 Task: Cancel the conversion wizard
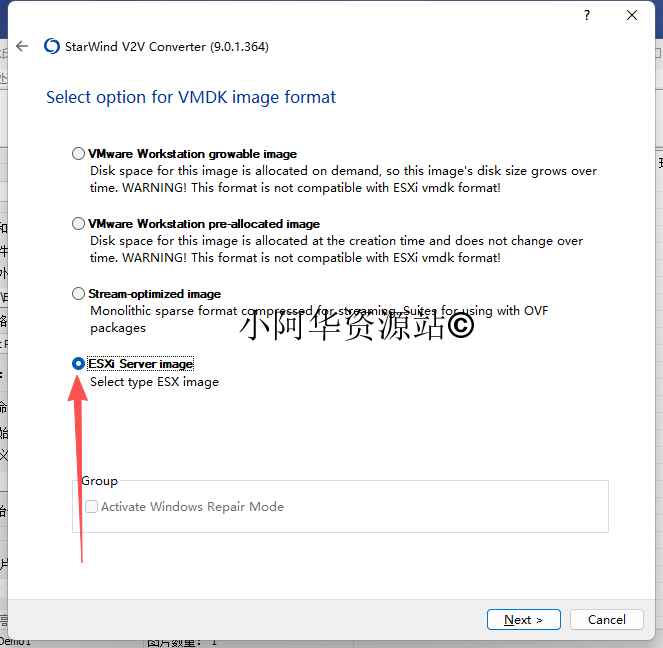point(606,620)
